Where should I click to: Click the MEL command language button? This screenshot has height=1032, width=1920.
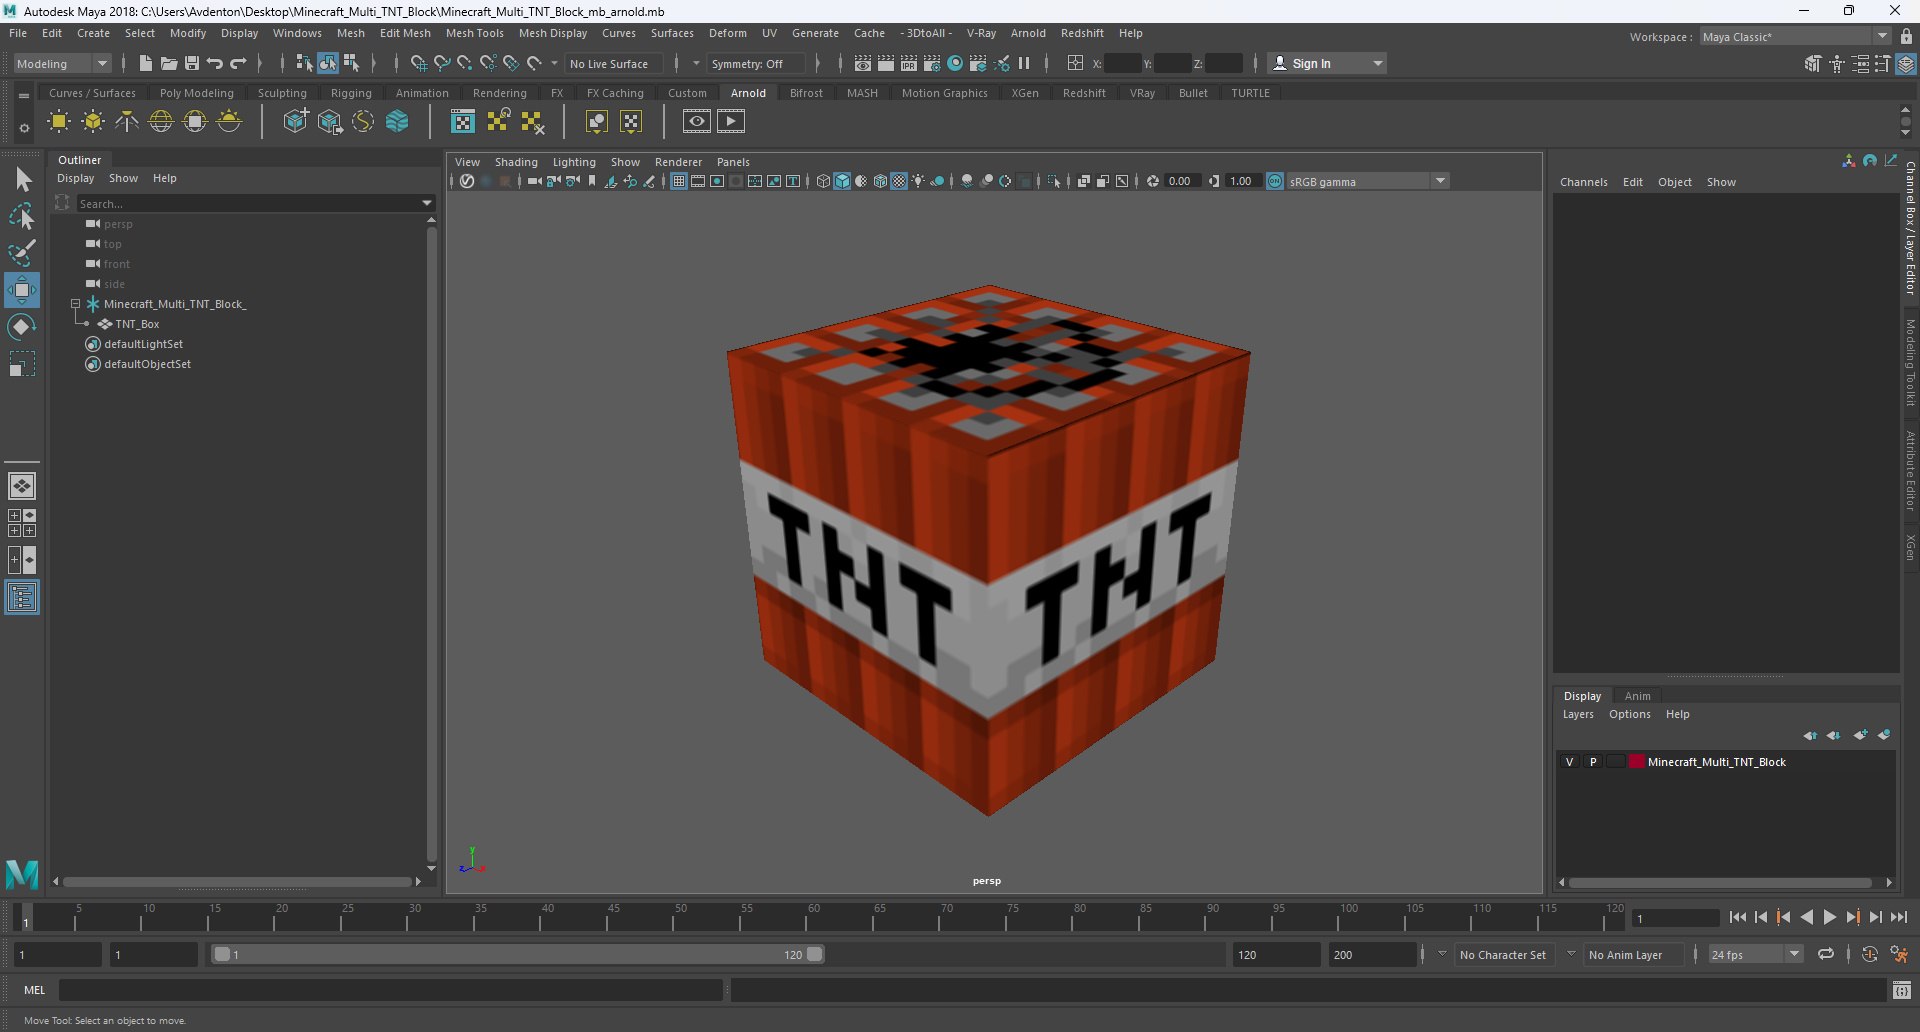coord(35,990)
